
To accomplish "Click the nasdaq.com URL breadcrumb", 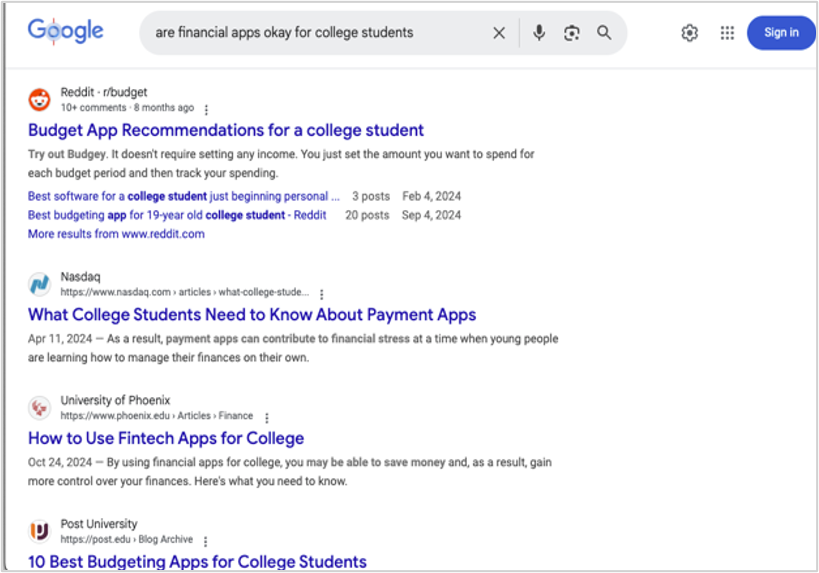I will pyautogui.click(x=185, y=292).
